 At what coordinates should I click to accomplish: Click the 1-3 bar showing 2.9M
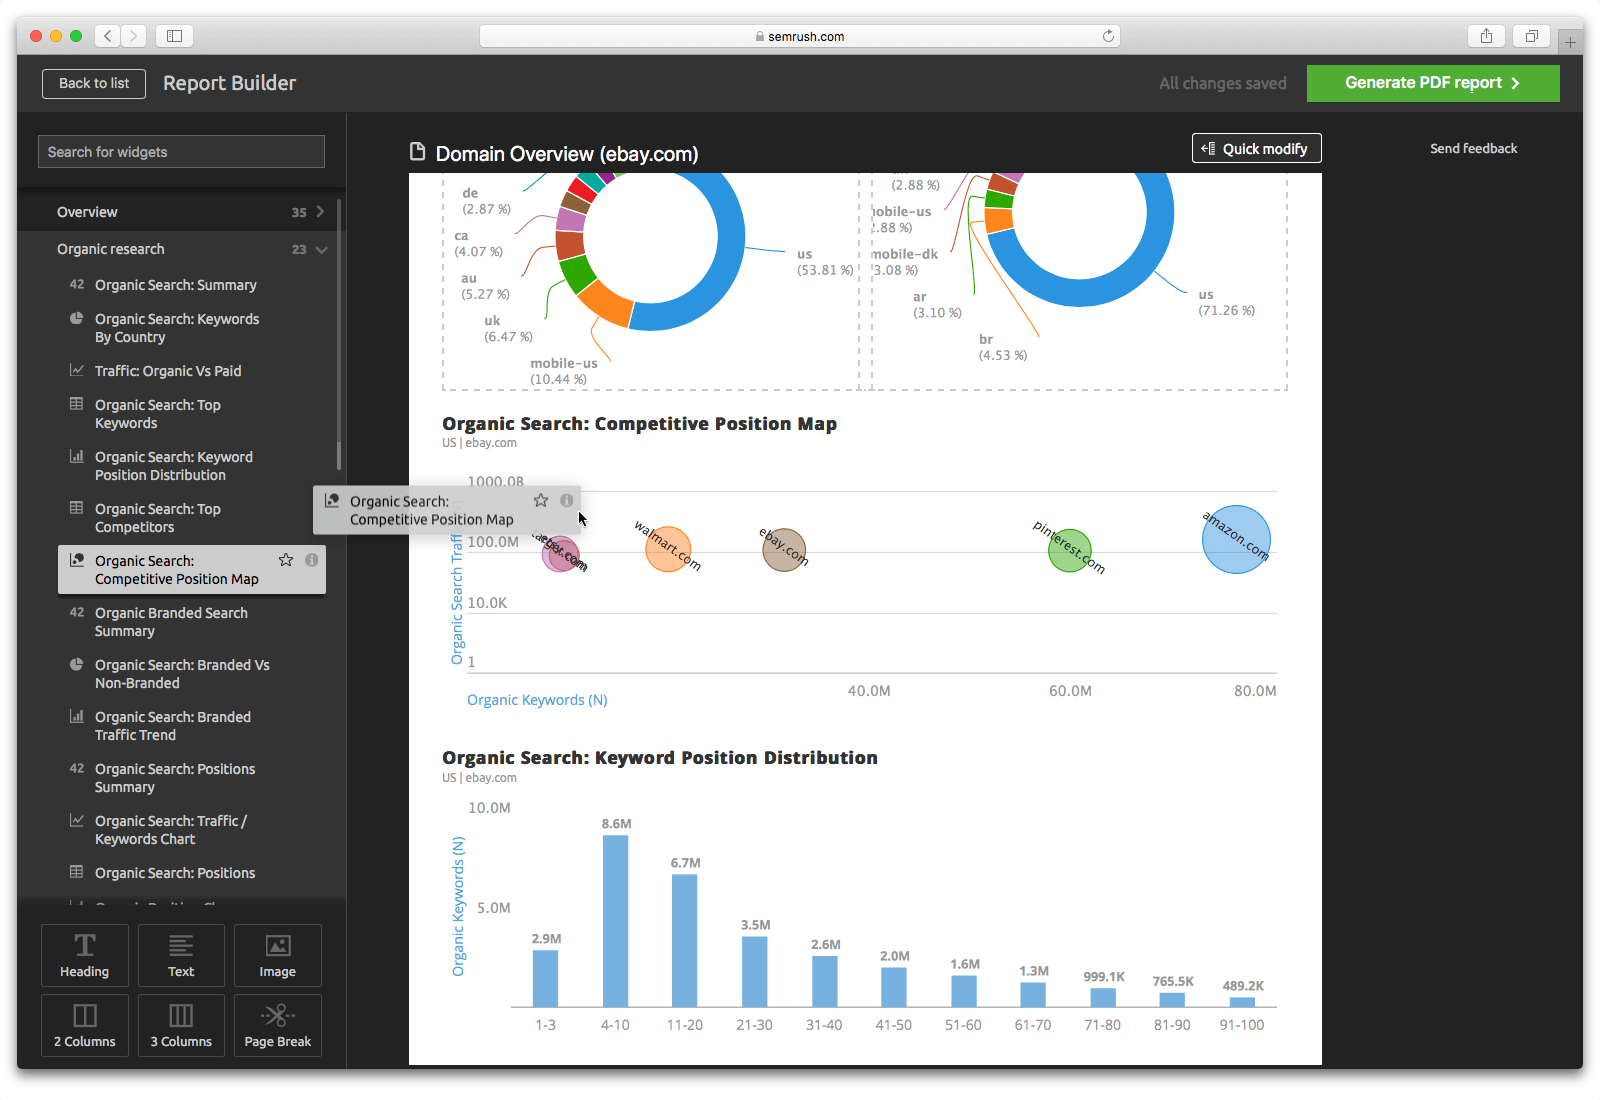[x=545, y=978]
